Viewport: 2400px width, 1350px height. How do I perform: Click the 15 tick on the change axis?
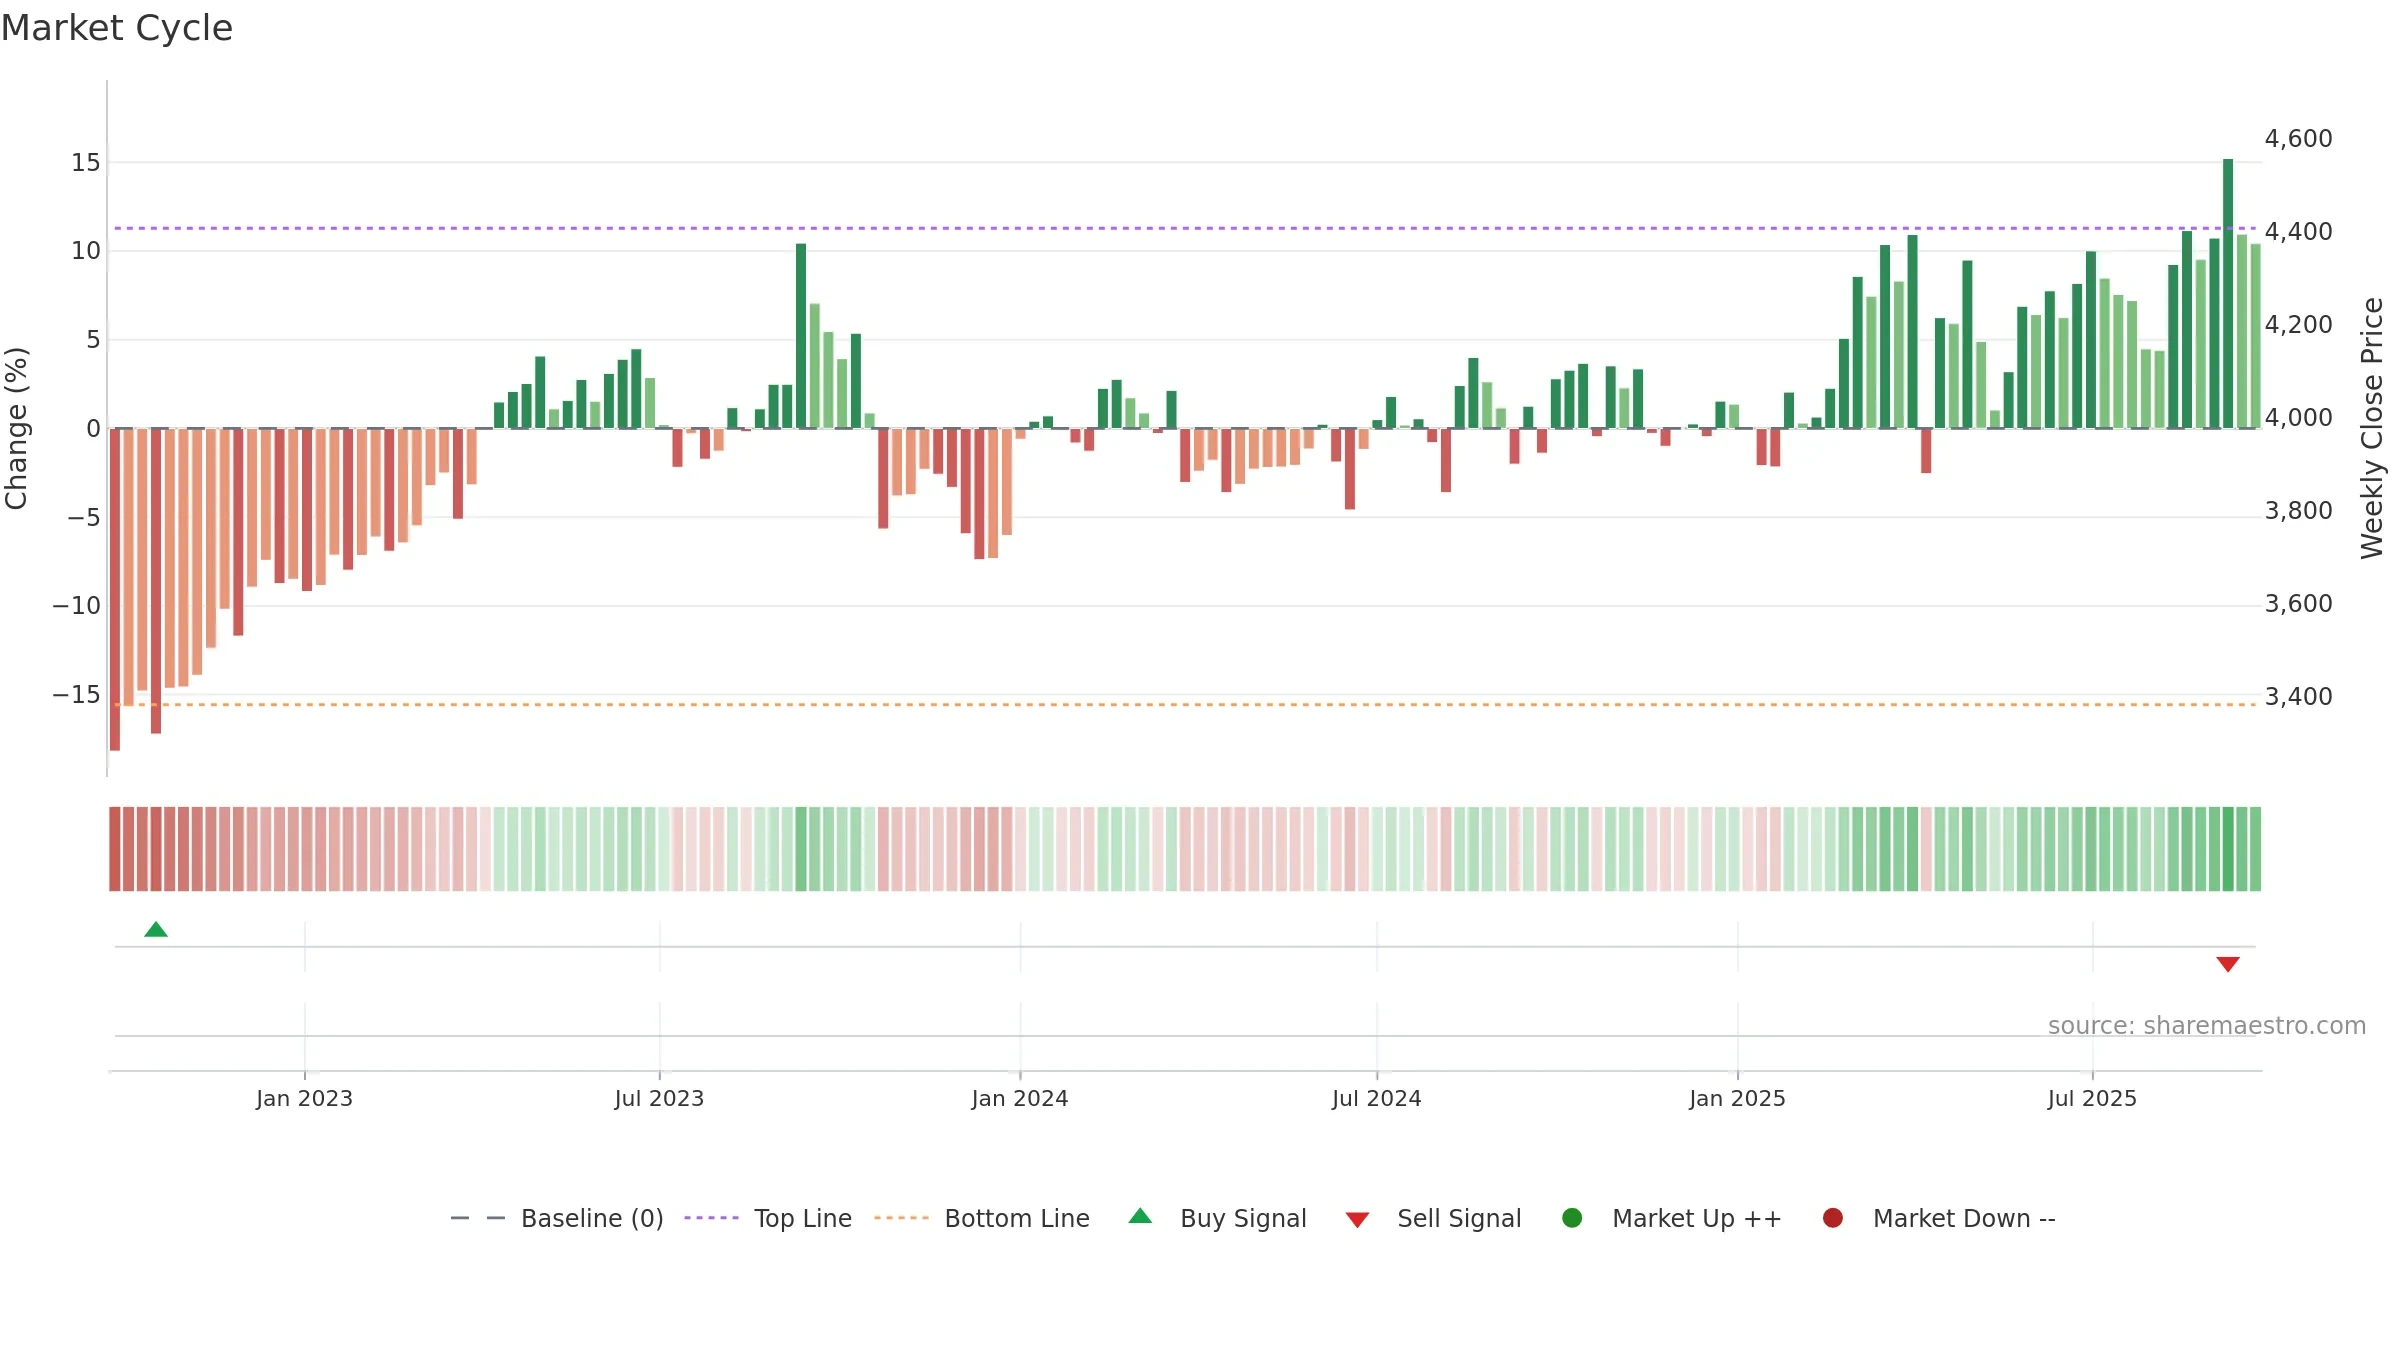tap(86, 163)
